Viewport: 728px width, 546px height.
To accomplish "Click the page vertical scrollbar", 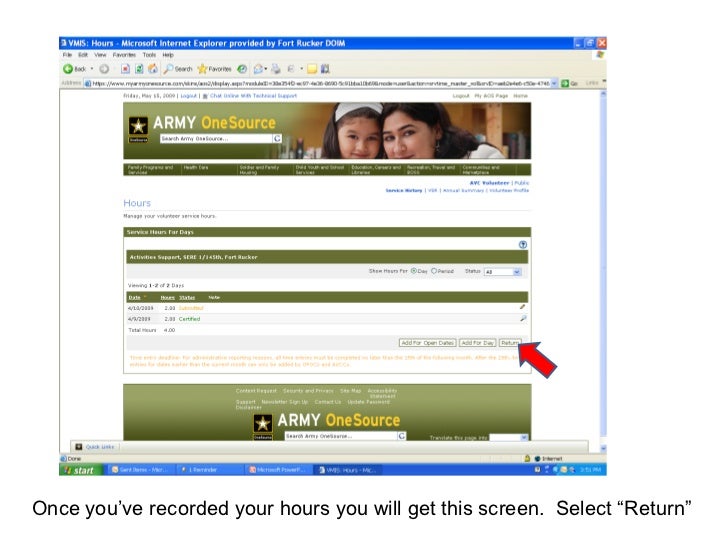I will pos(603,267).
